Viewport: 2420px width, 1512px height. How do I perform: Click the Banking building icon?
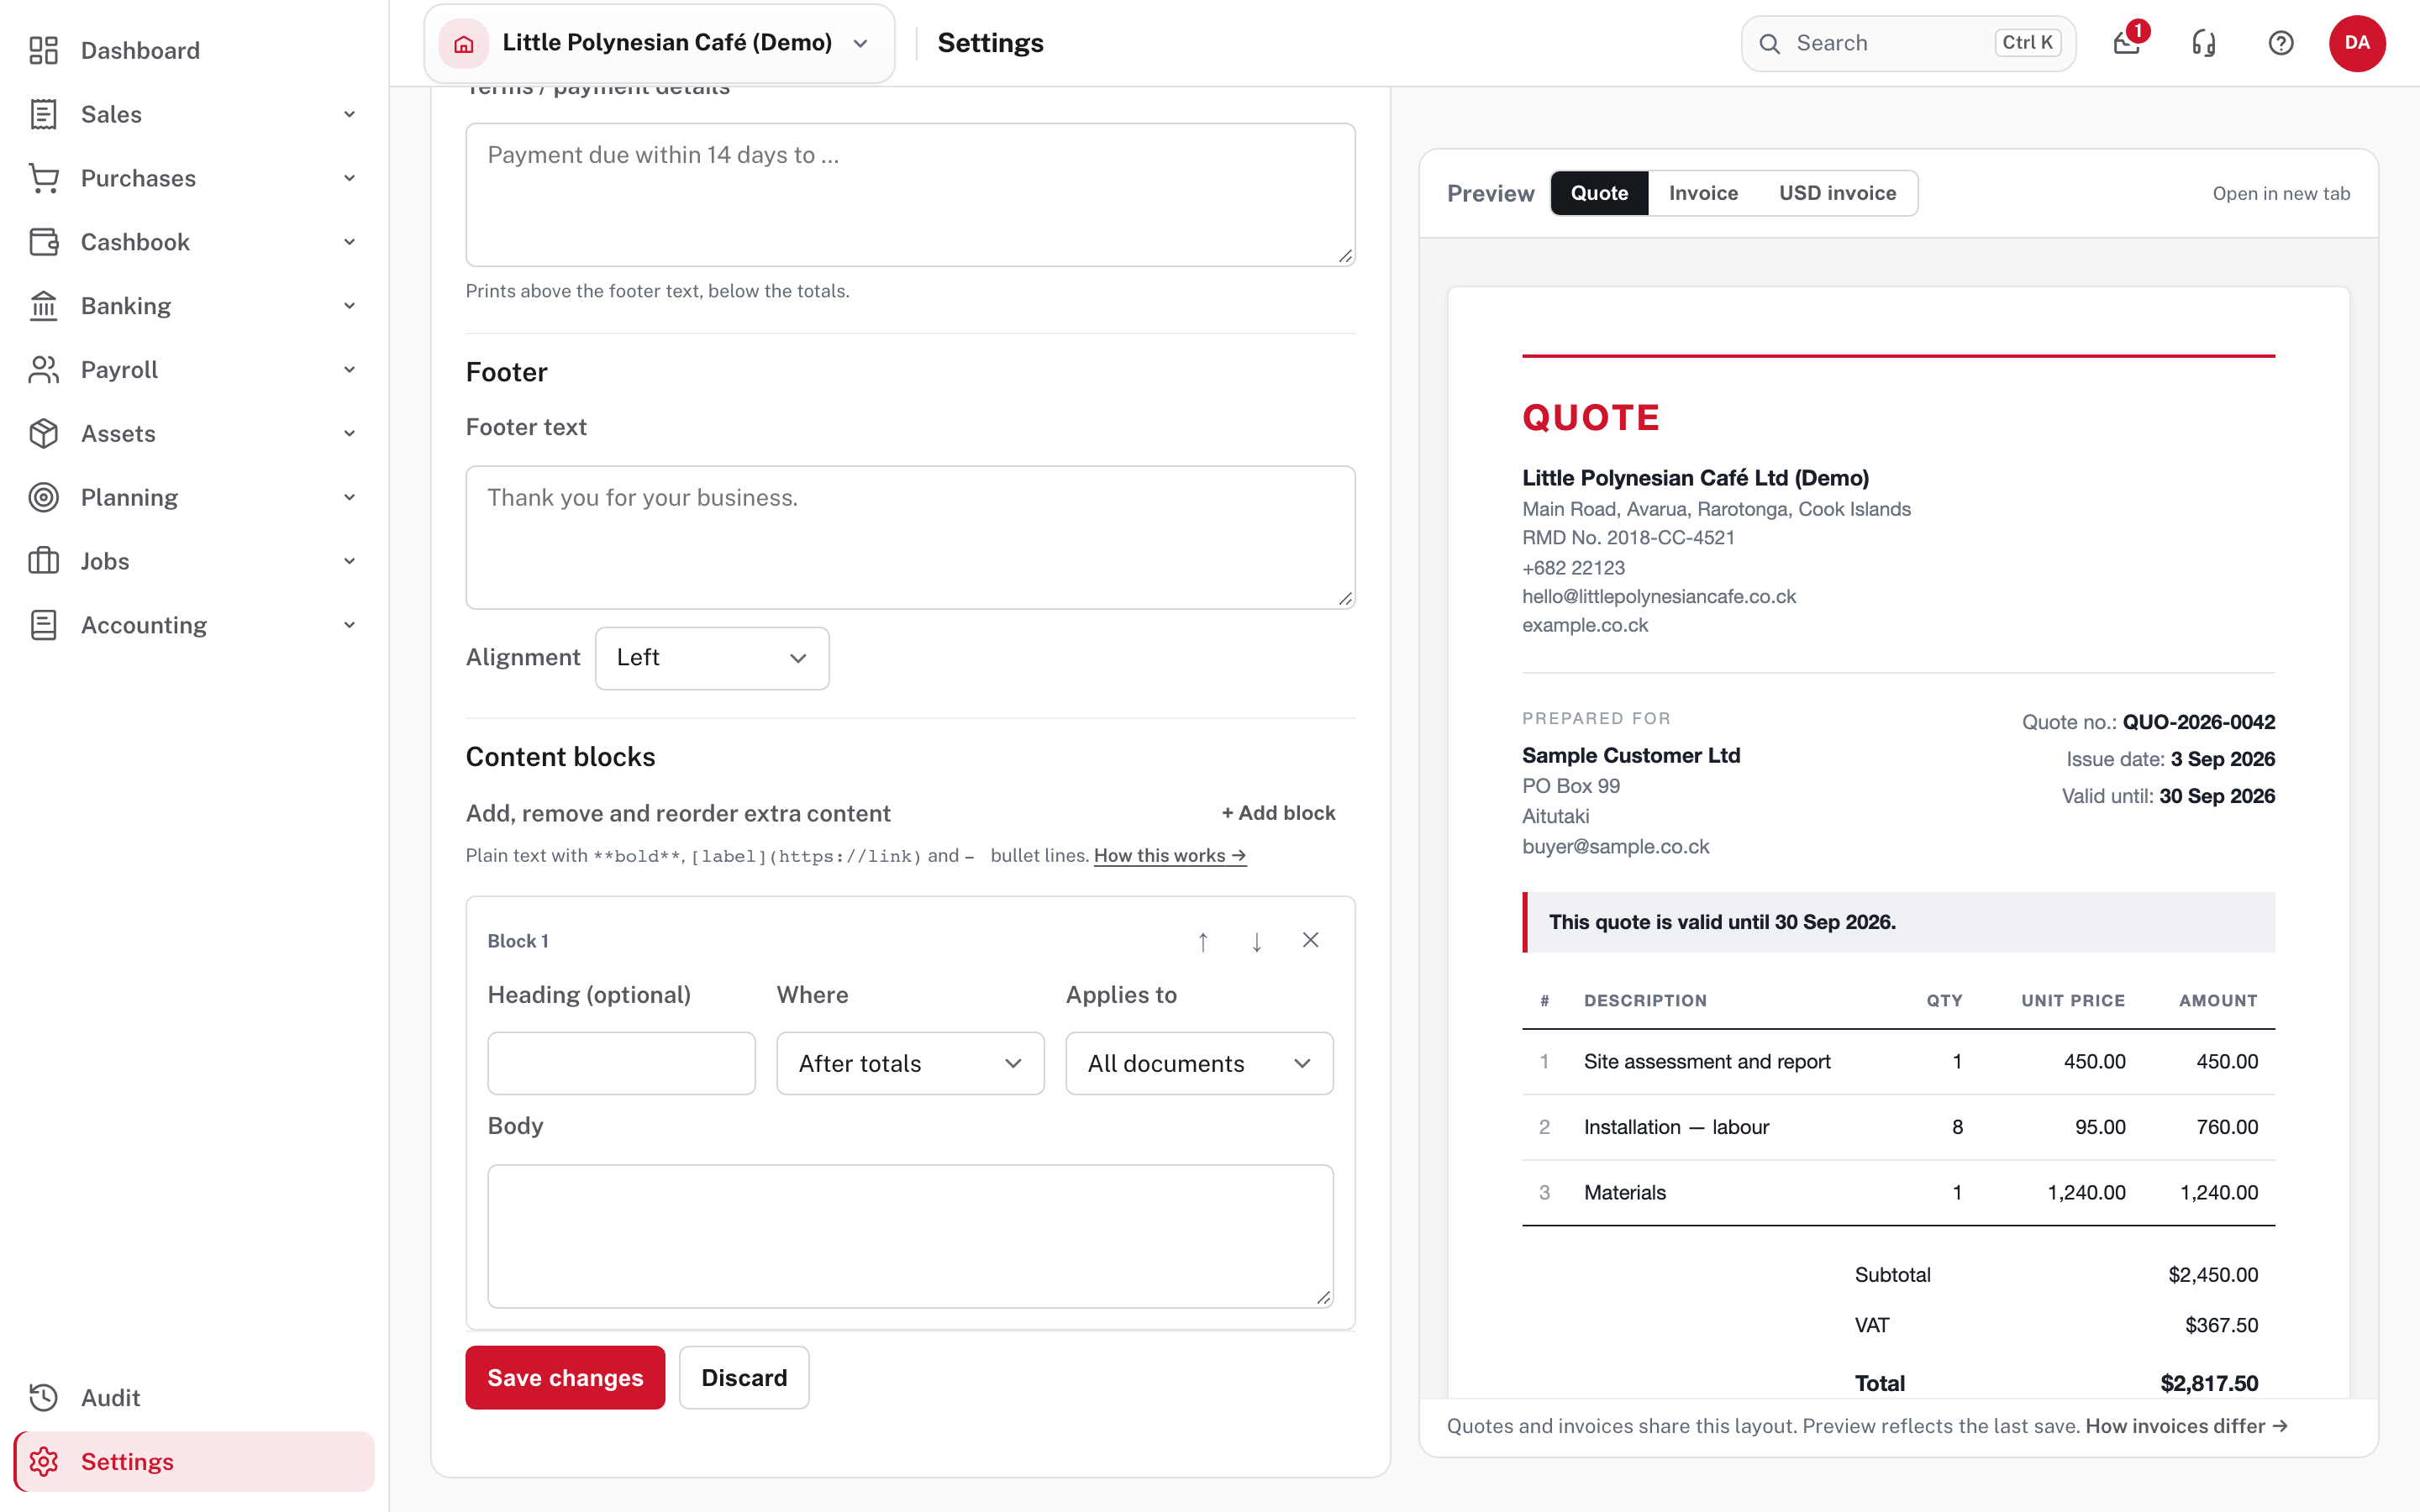click(x=43, y=306)
